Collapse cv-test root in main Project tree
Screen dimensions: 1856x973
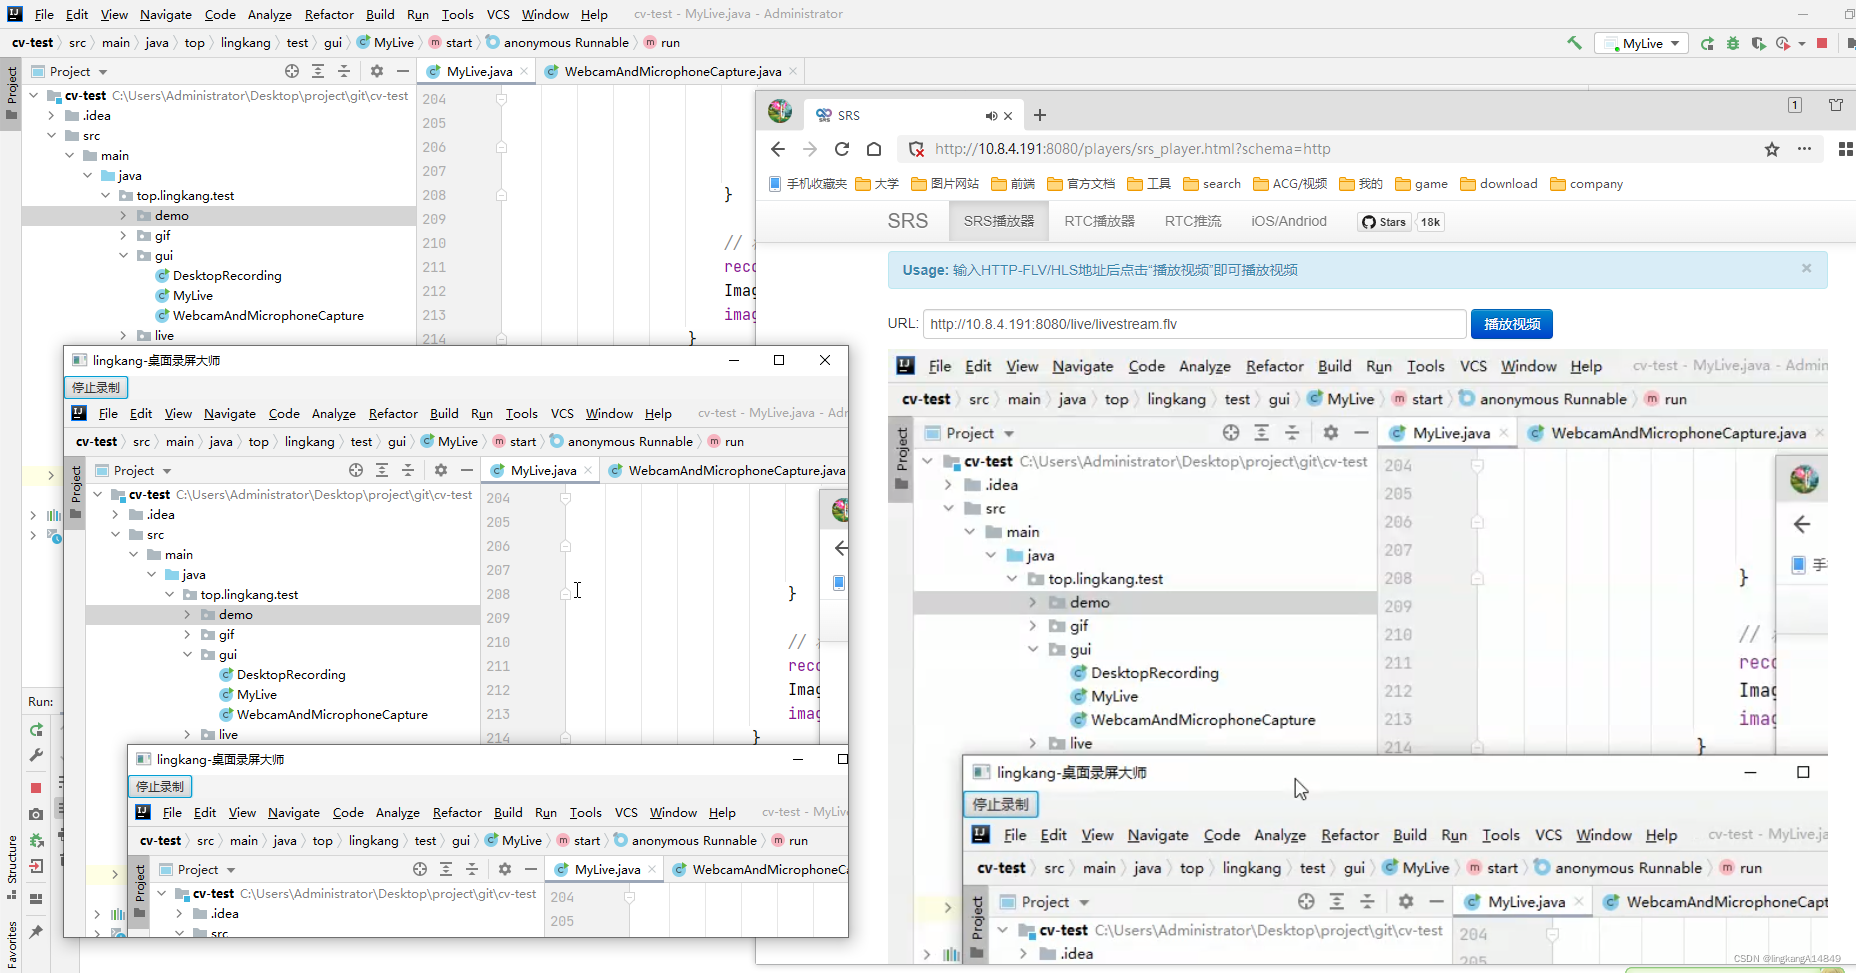34,95
